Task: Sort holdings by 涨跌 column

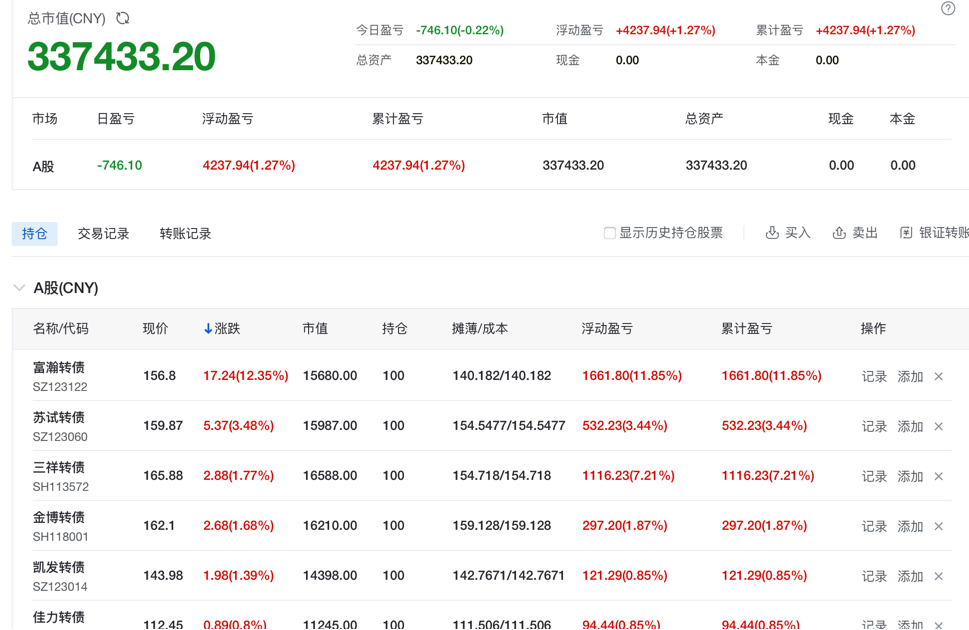Action: pyautogui.click(x=222, y=328)
